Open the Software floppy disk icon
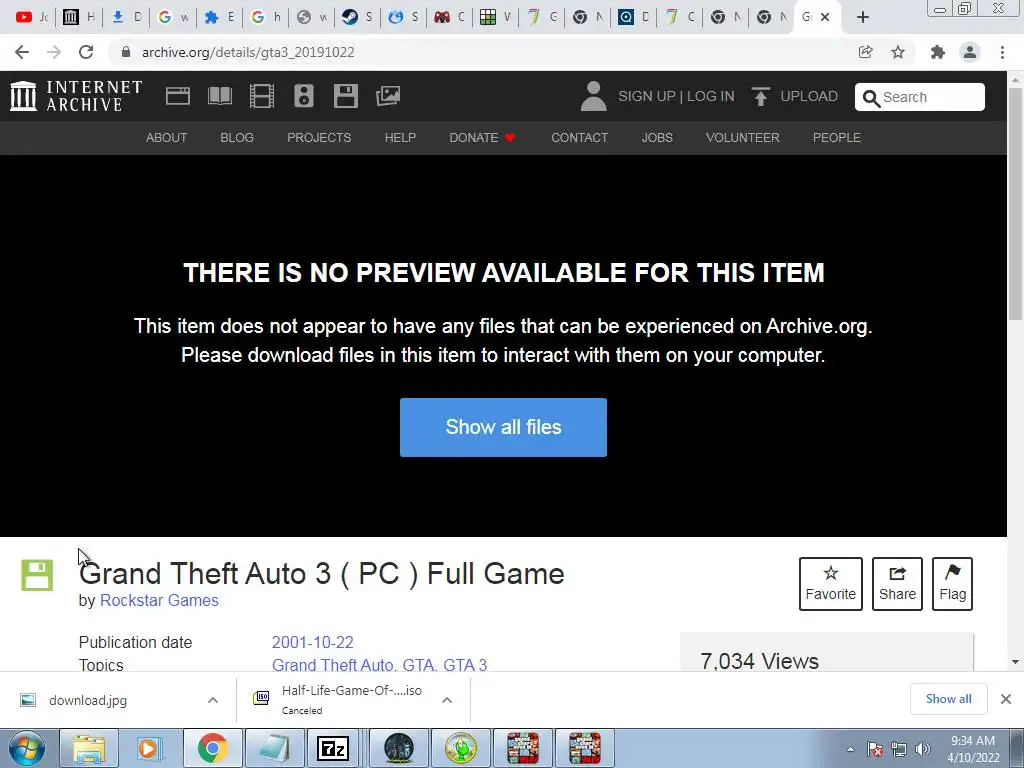 345,96
